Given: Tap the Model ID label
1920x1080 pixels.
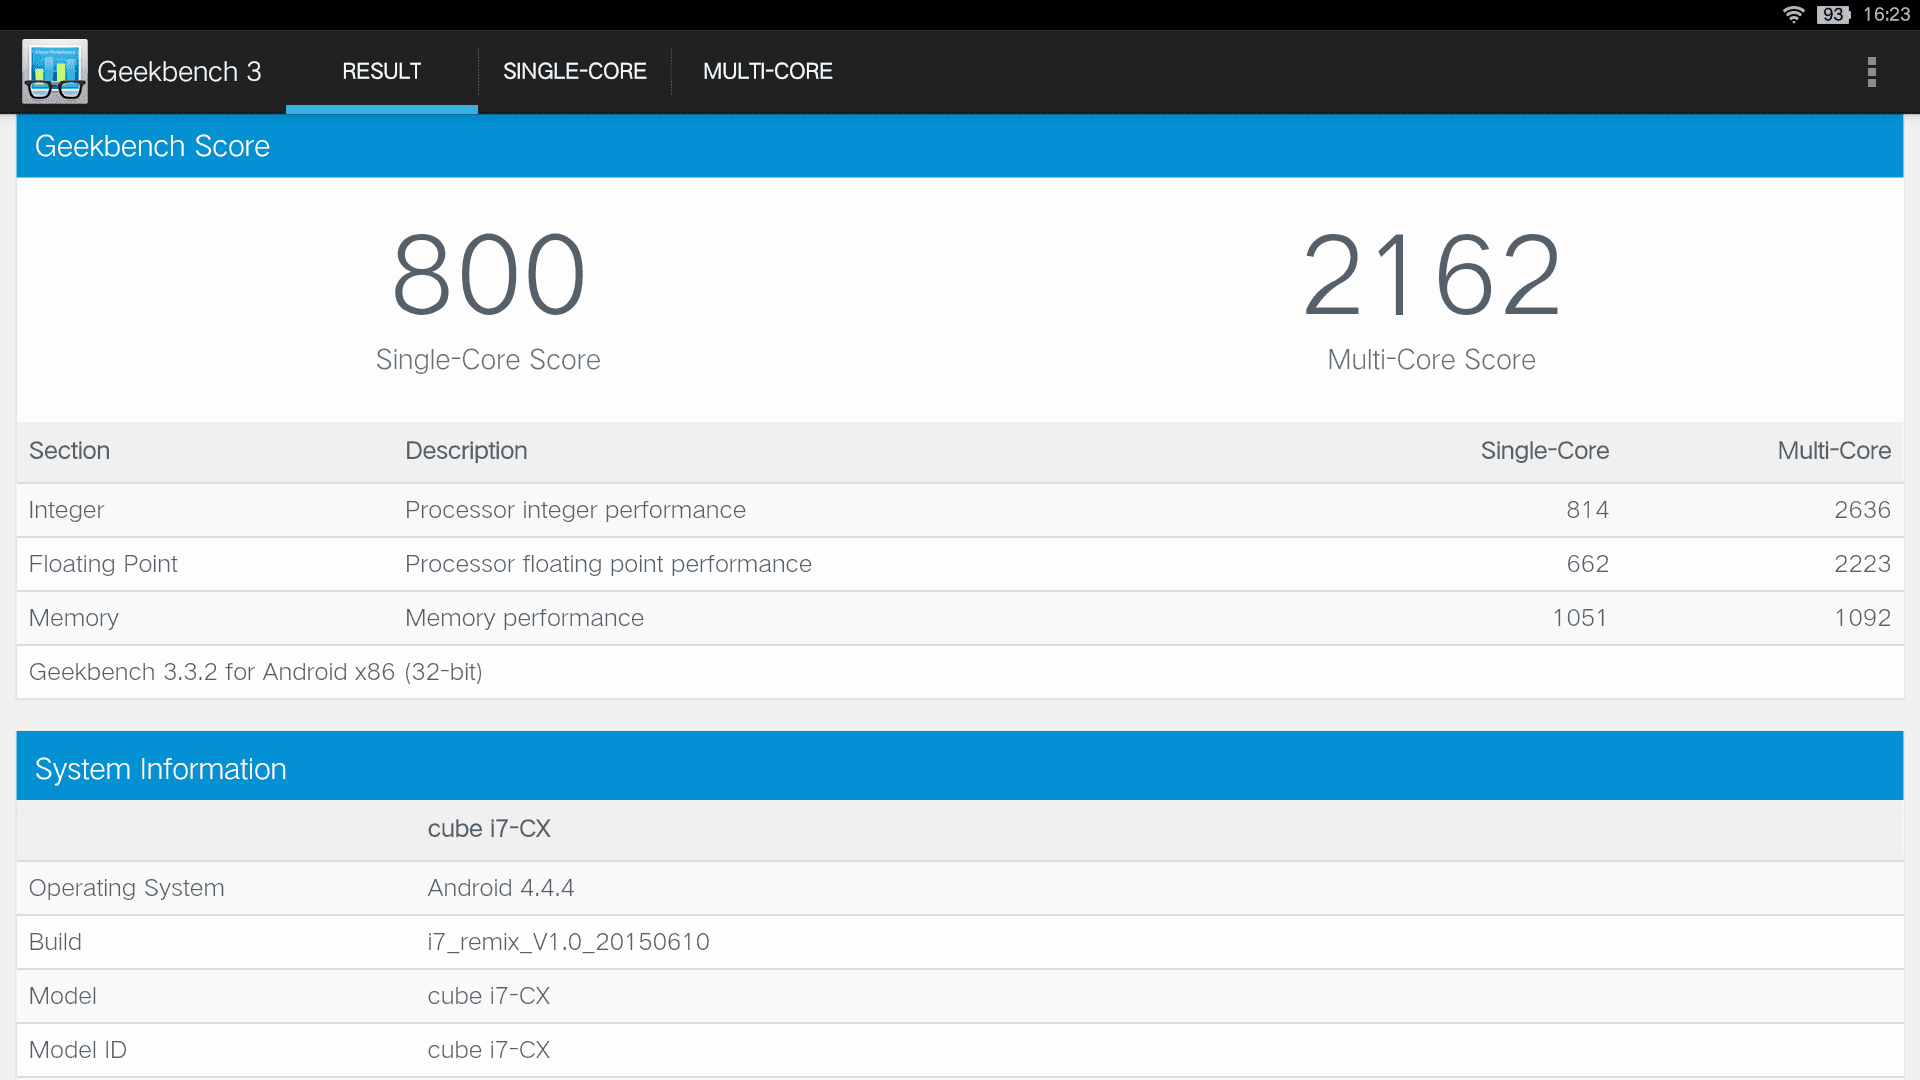Looking at the screenshot, I should tap(78, 1050).
